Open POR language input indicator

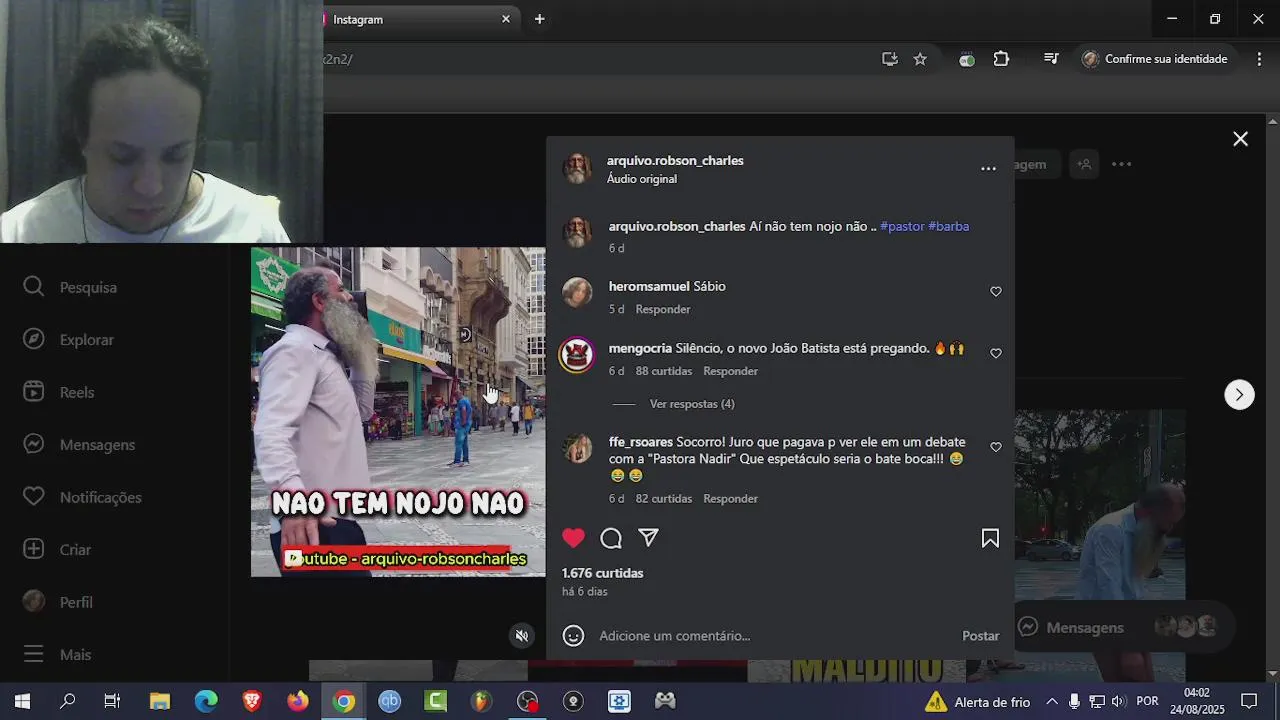pyautogui.click(x=1148, y=702)
